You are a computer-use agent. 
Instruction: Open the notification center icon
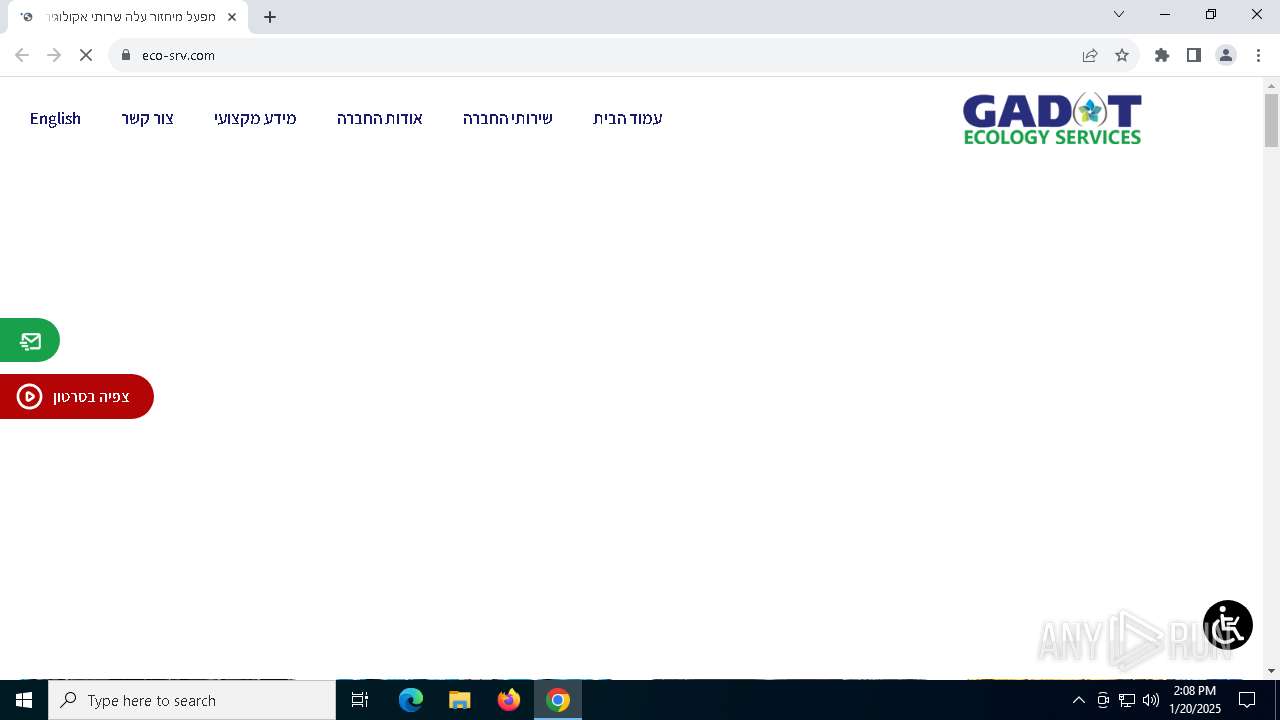[x=1247, y=700]
